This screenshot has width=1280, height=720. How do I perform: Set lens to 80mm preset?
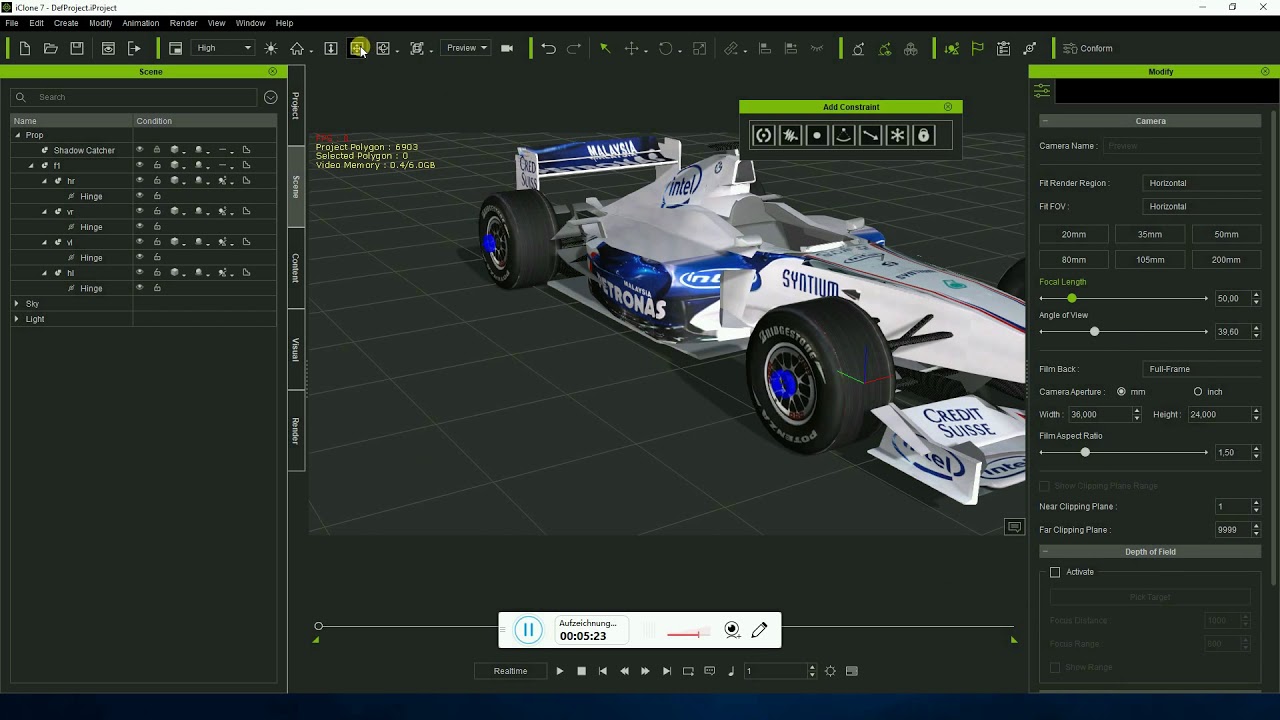click(1074, 259)
